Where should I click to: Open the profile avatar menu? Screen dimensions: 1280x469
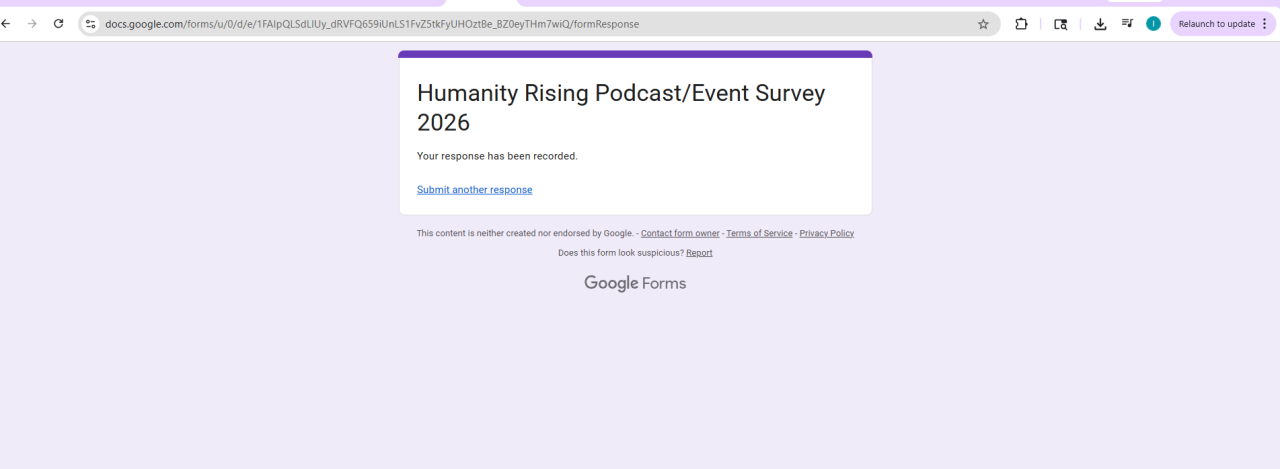[1153, 24]
